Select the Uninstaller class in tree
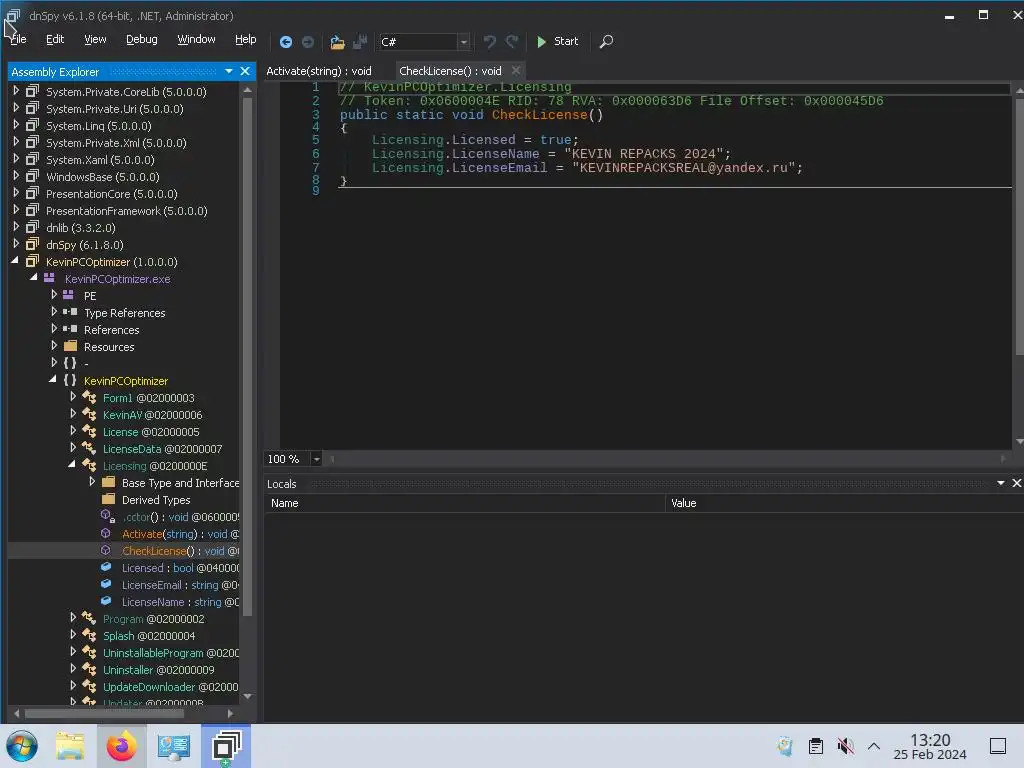The width and height of the screenshot is (1024, 768). point(159,669)
